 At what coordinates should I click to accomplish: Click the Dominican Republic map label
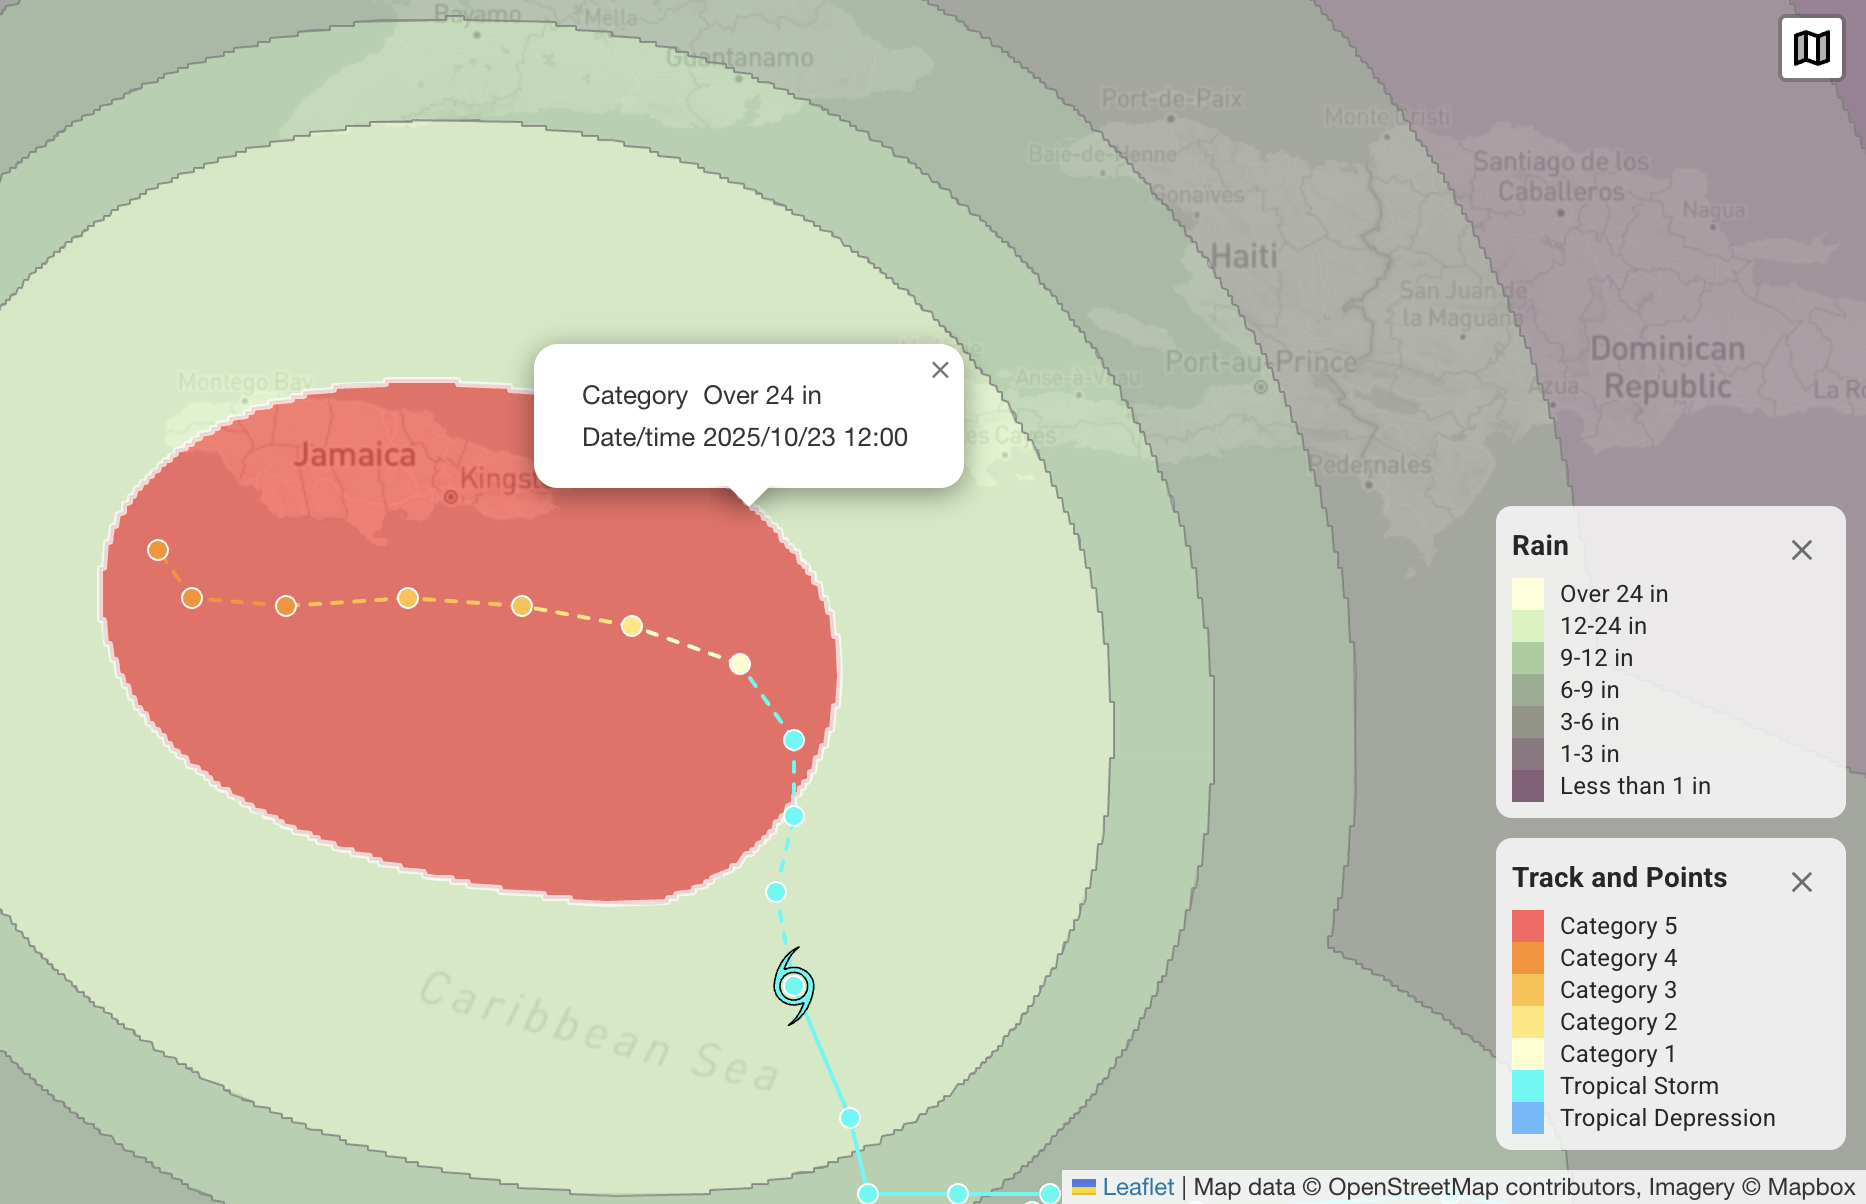coord(1667,368)
